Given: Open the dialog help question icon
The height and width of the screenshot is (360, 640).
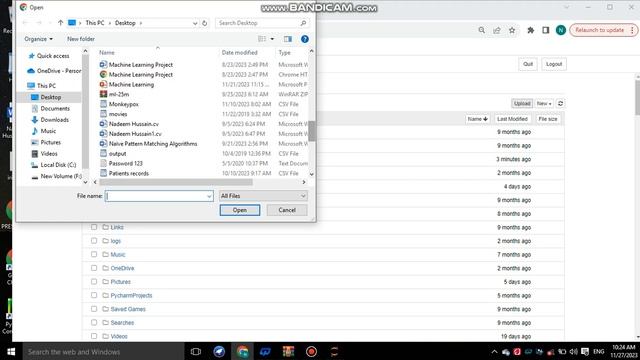Looking at the screenshot, I should click(304, 39).
